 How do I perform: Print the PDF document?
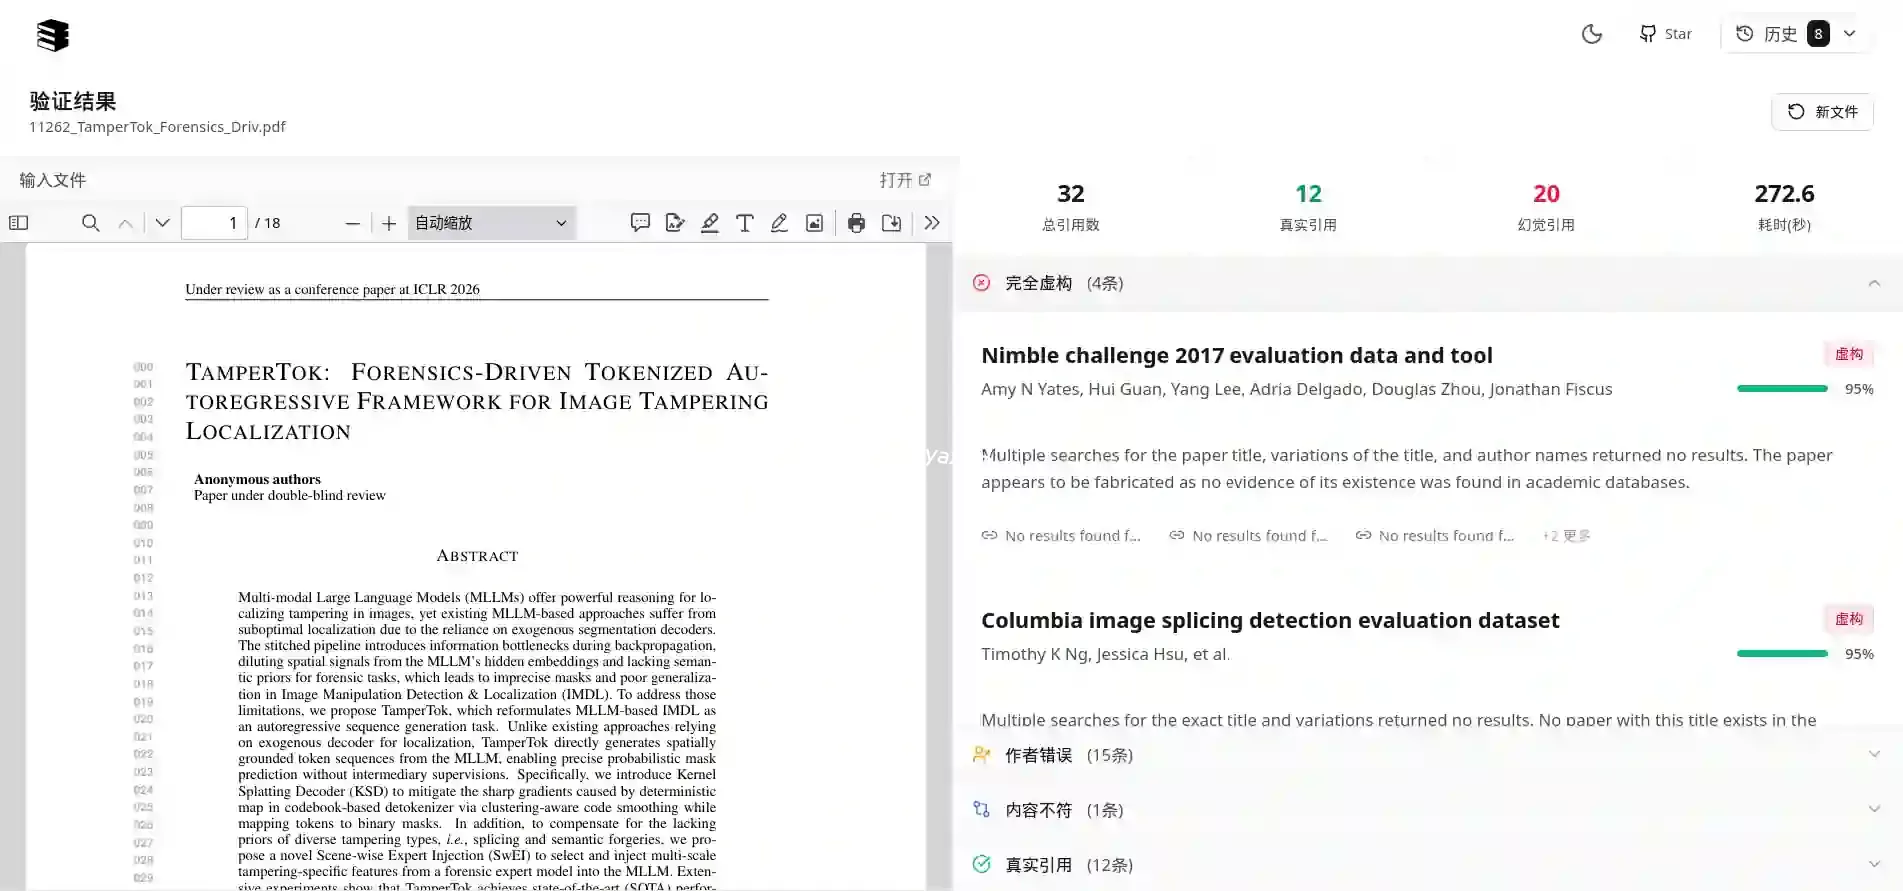(856, 223)
